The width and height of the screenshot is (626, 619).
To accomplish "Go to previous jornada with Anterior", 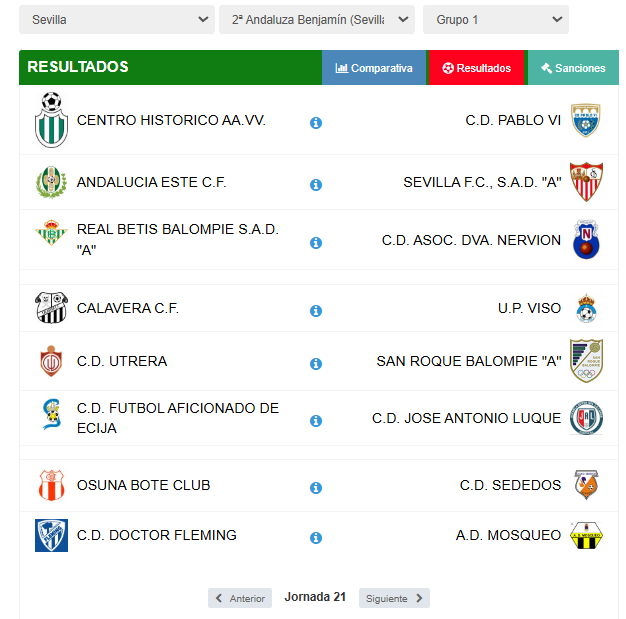I will [240, 598].
